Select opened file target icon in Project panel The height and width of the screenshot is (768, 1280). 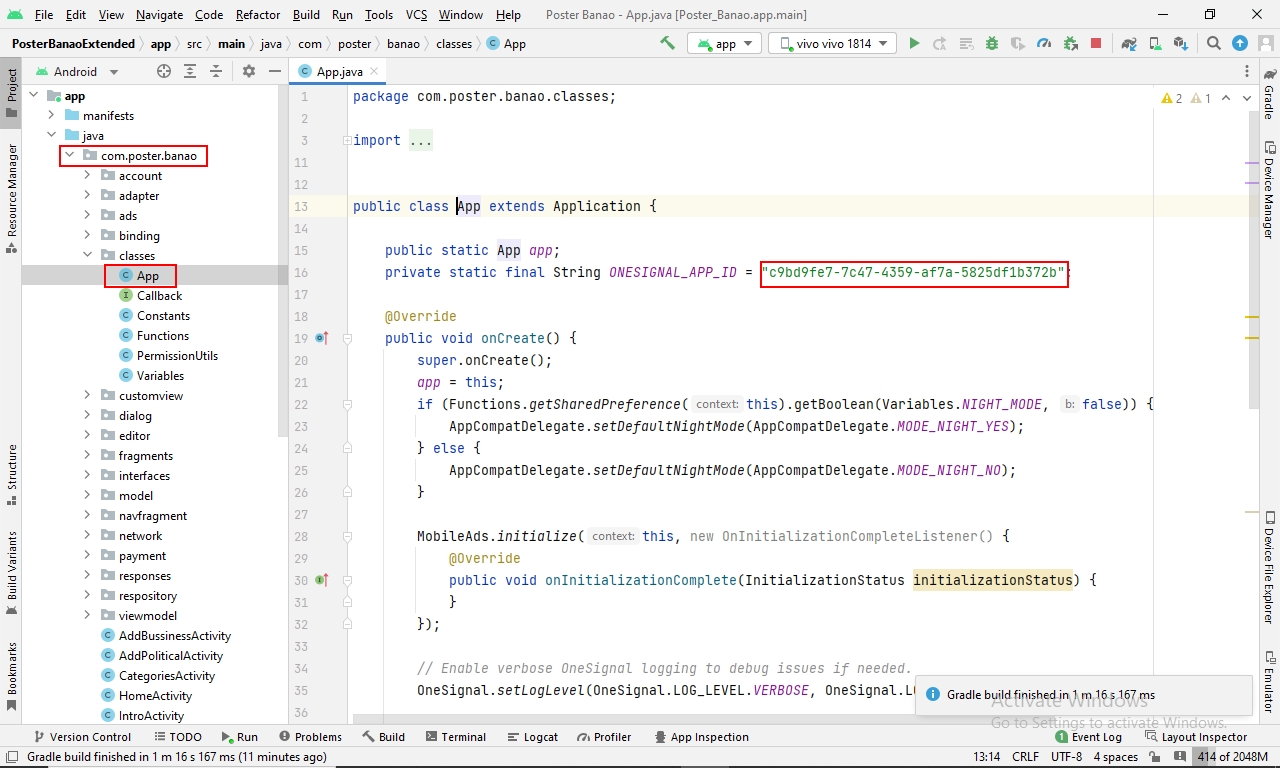(164, 71)
